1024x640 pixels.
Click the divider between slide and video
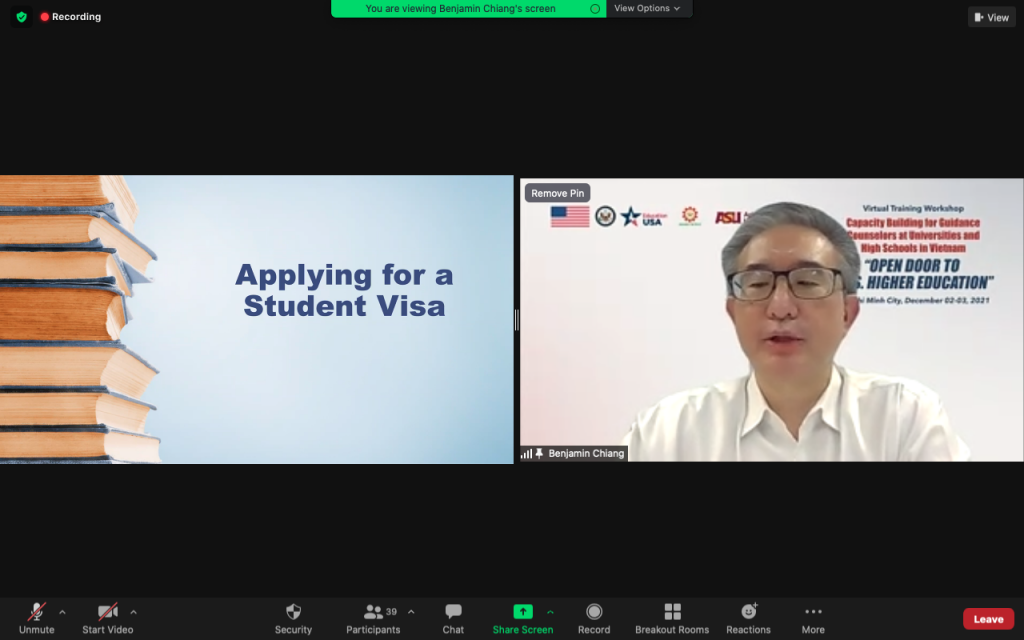517,320
